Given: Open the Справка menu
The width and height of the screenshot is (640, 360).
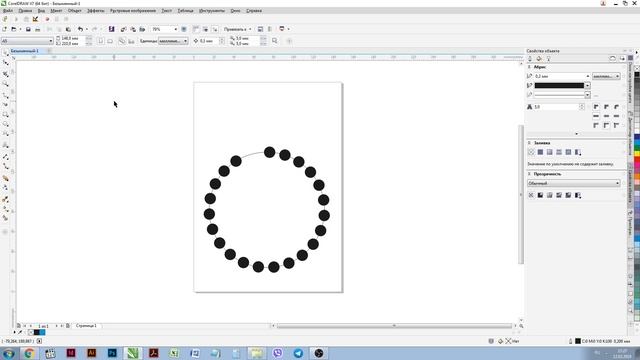Looking at the screenshot, I should pyautogui.click(x=254, y=11).
